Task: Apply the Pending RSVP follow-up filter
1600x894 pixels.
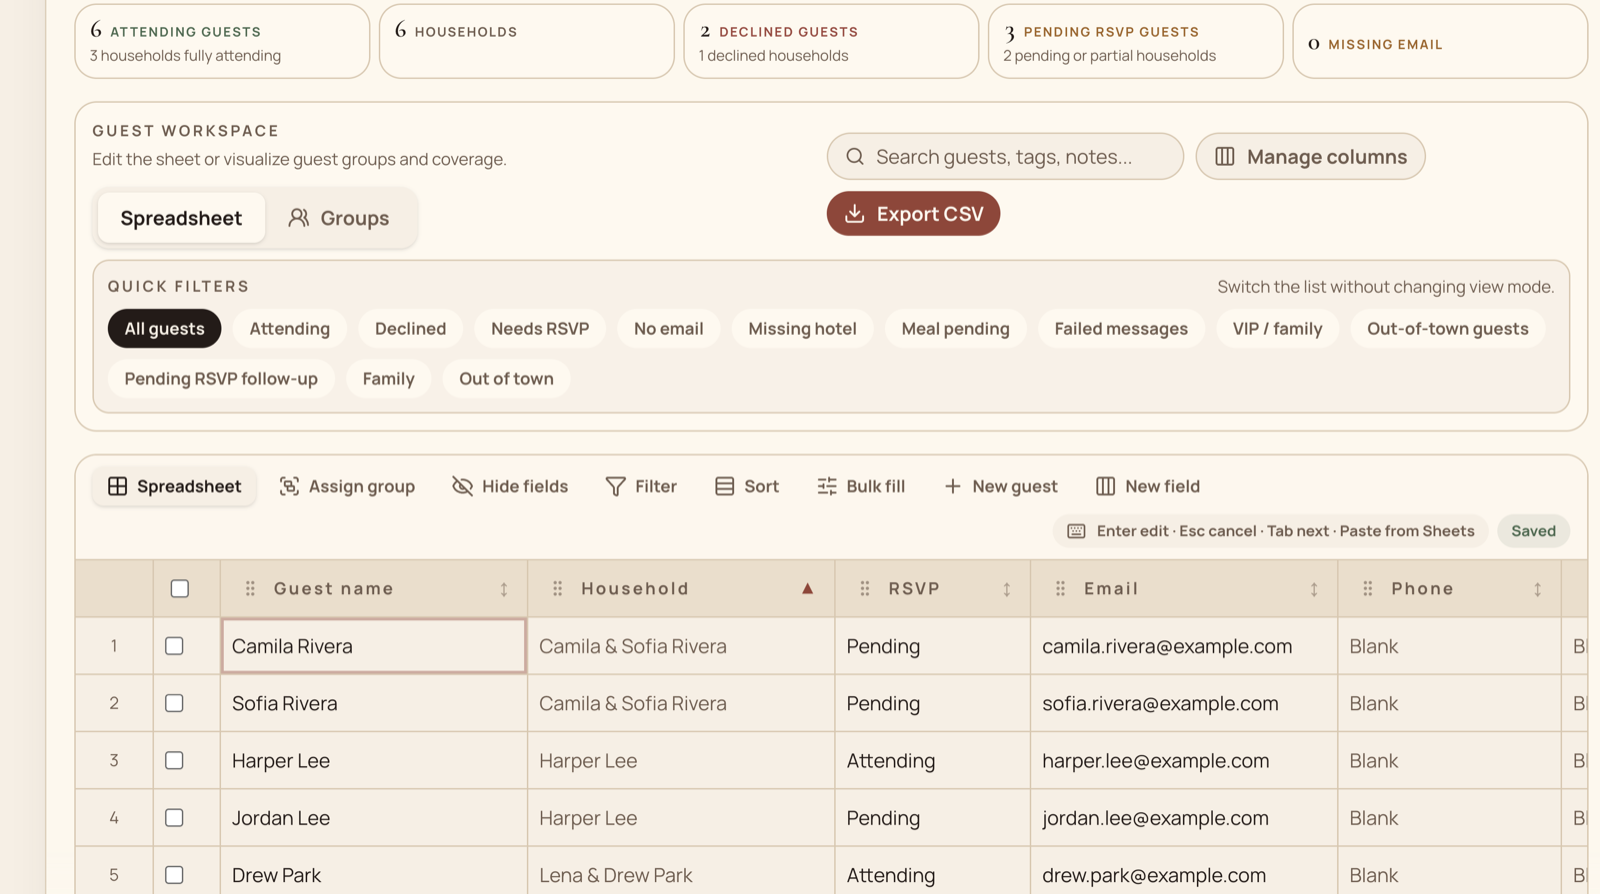Action: click(221, 379)
